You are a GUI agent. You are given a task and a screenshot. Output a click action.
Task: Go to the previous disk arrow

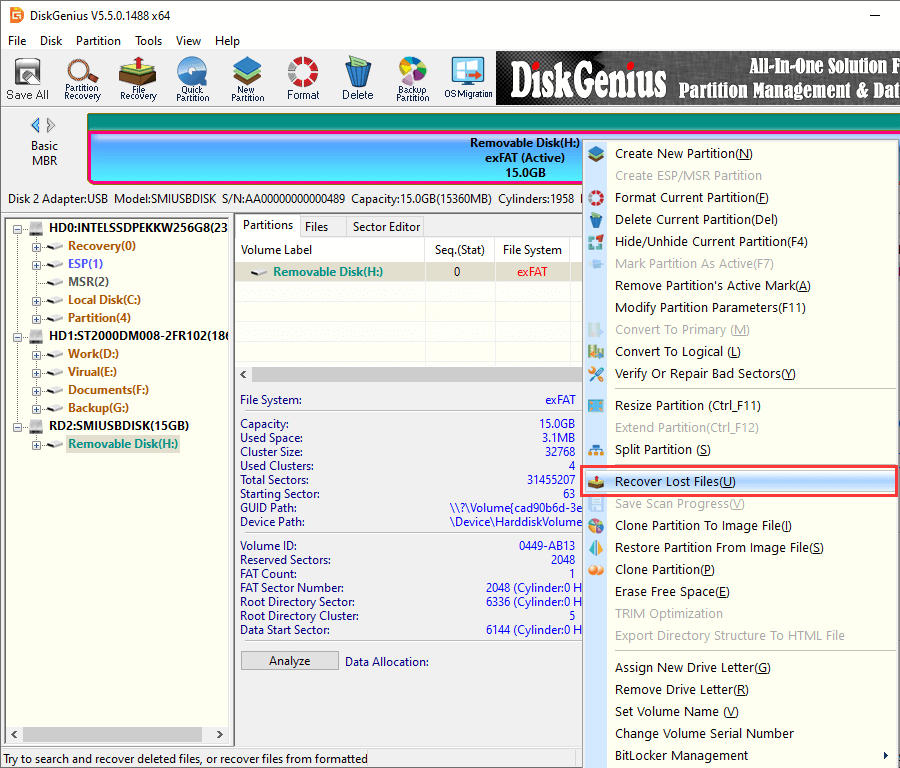36,125
